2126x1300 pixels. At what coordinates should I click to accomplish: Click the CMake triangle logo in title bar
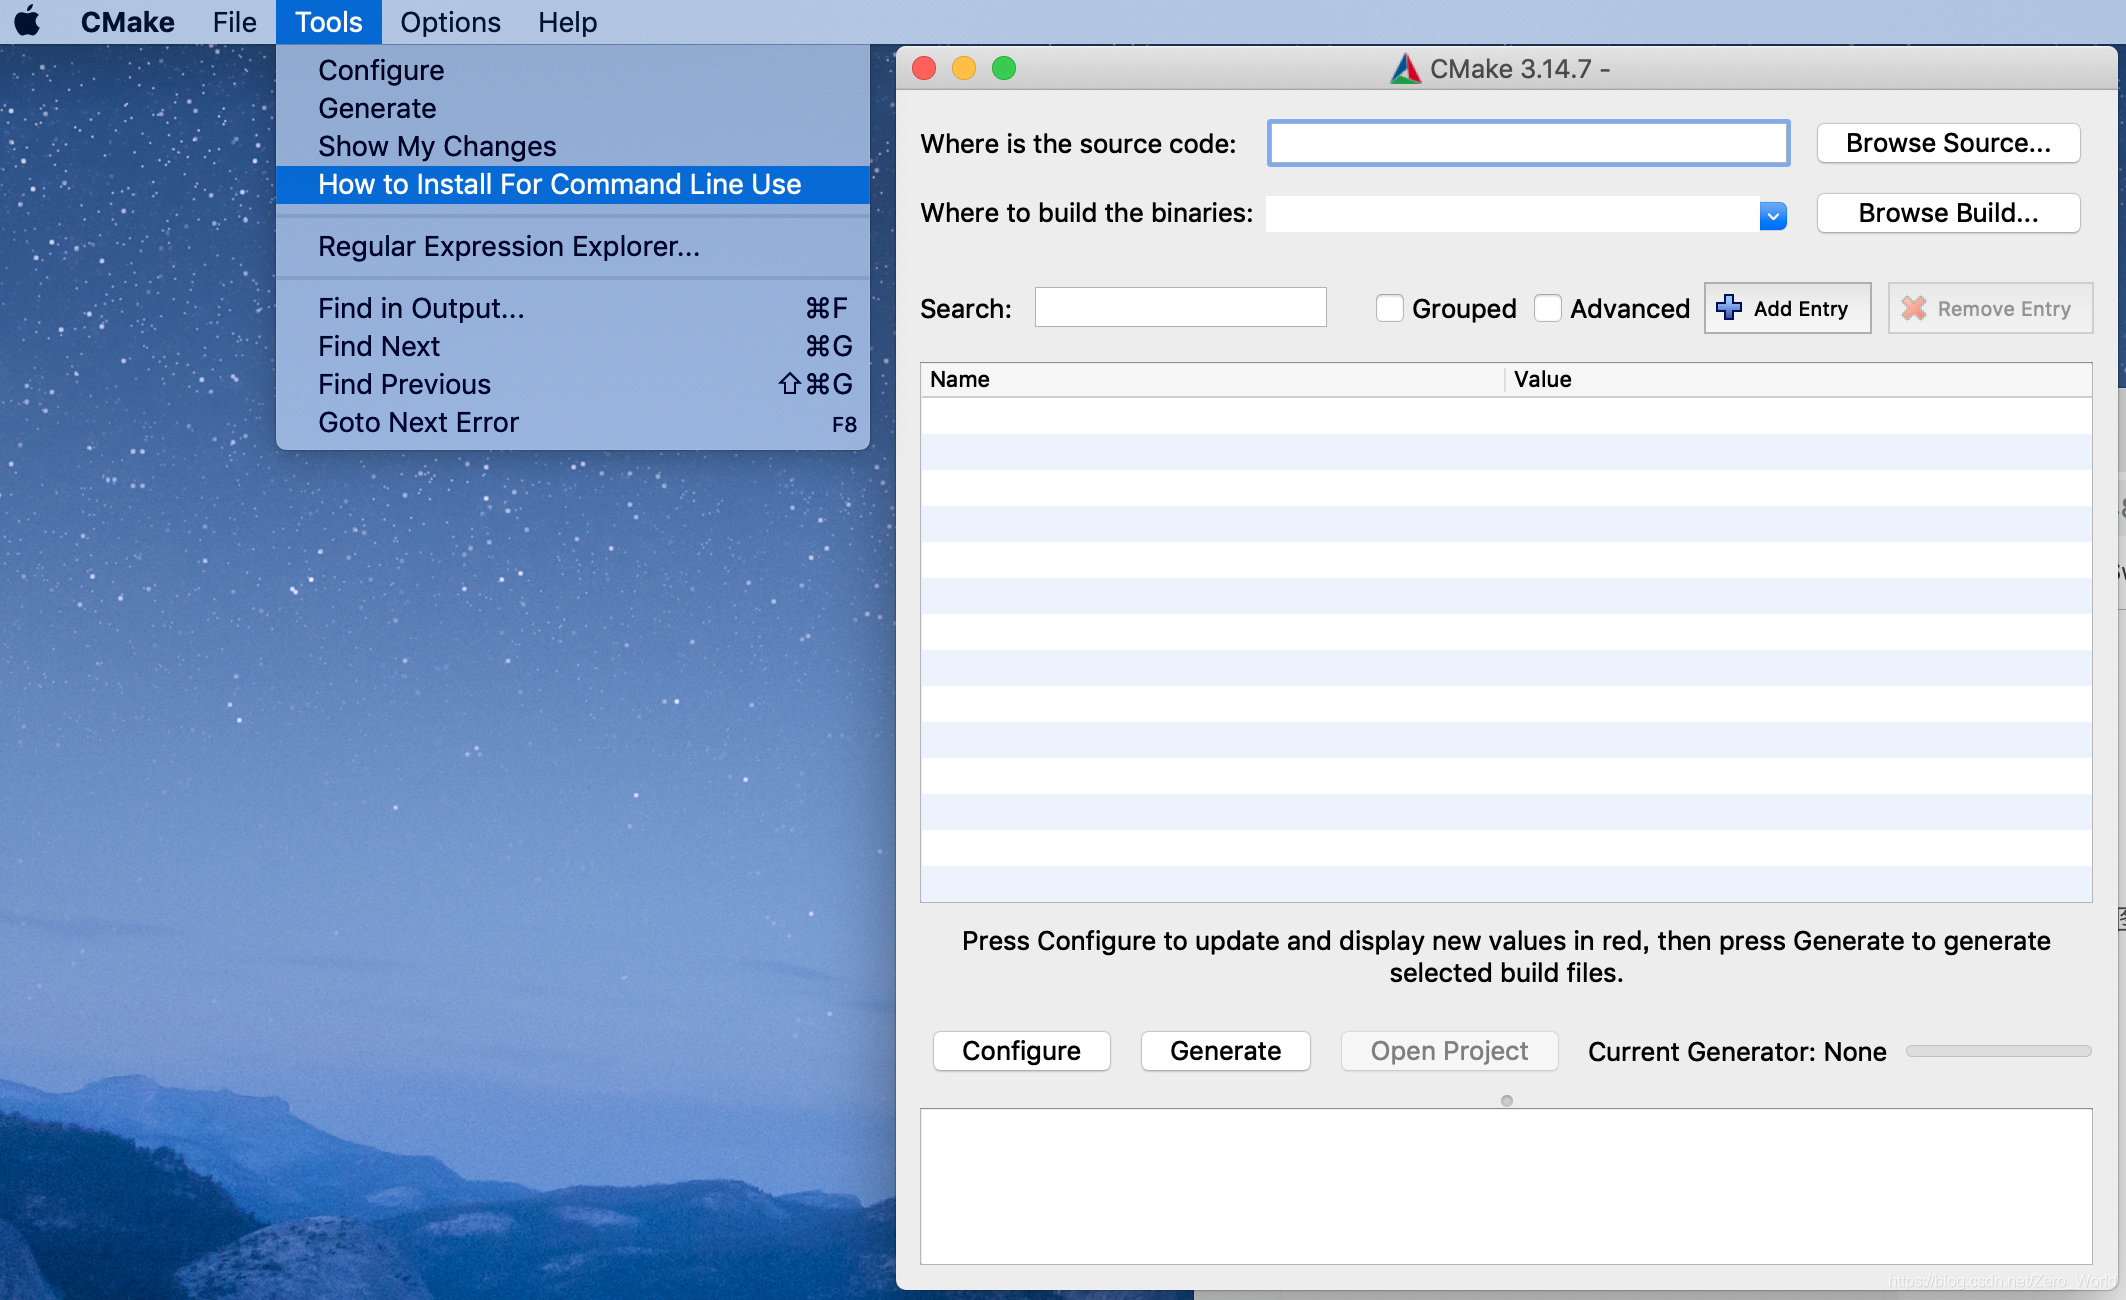point(1405,69)
